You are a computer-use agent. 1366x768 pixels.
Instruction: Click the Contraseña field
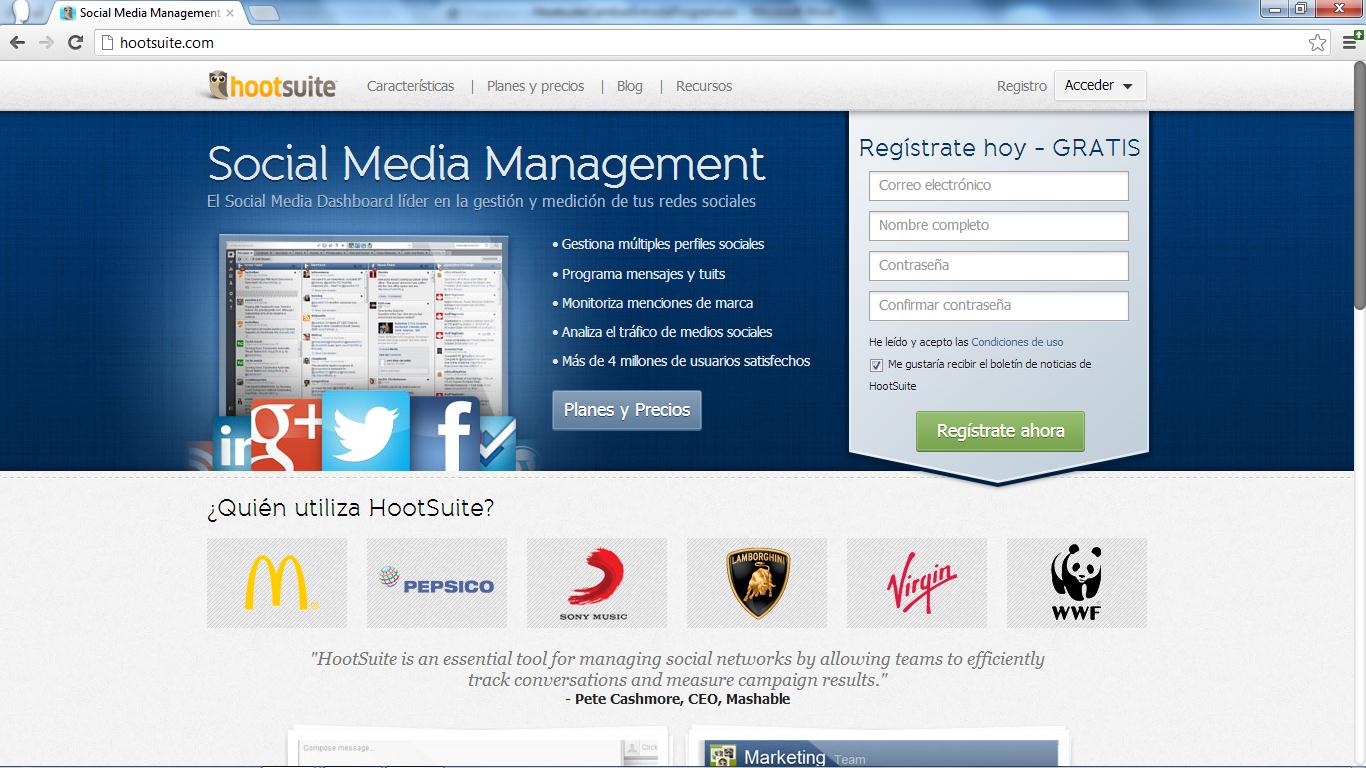(x=999, y=266)
